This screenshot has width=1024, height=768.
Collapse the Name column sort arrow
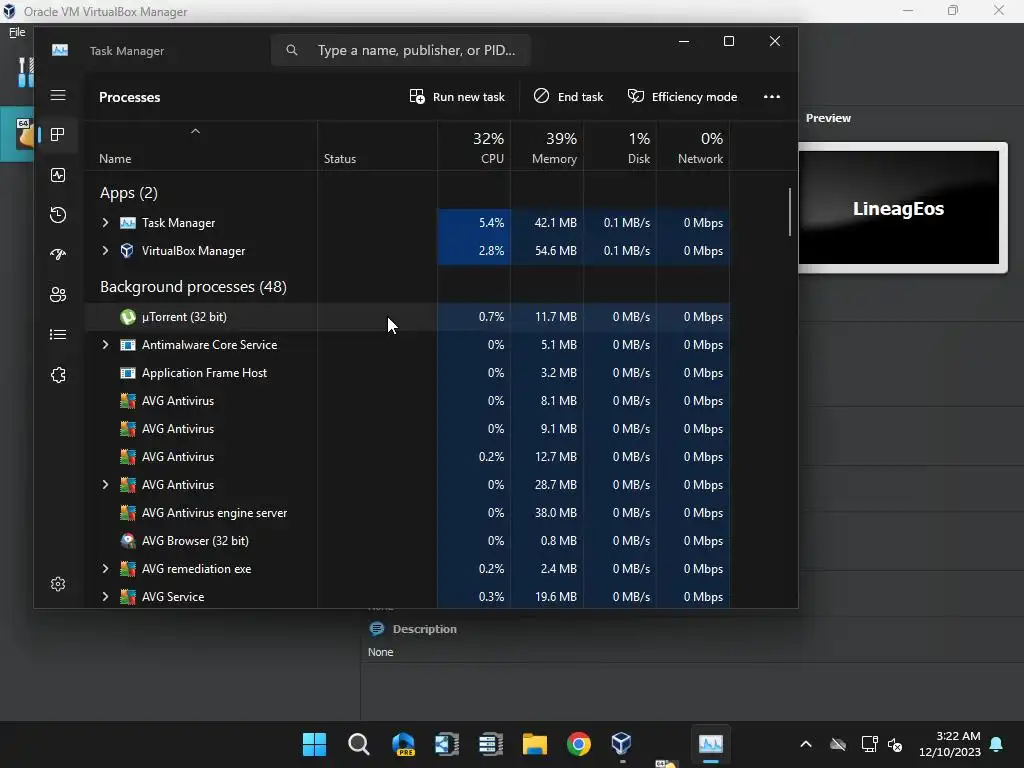point(195,131)
